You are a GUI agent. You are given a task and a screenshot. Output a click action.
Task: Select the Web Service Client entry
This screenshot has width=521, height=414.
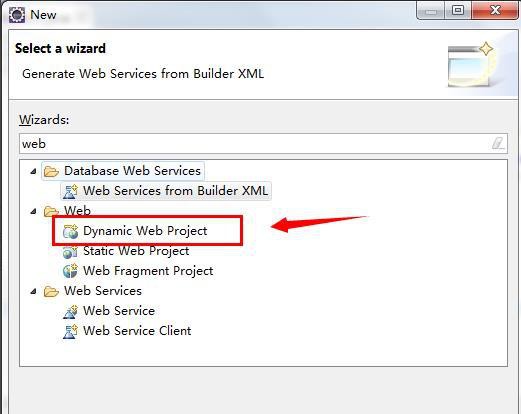click(x=137, y=331)
